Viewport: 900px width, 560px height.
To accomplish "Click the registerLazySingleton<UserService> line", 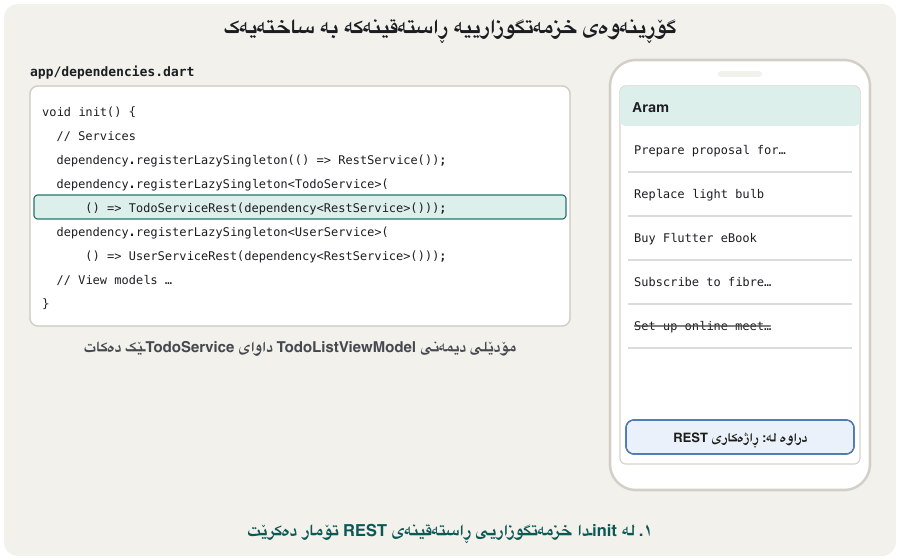I will [x=222, y=232].
